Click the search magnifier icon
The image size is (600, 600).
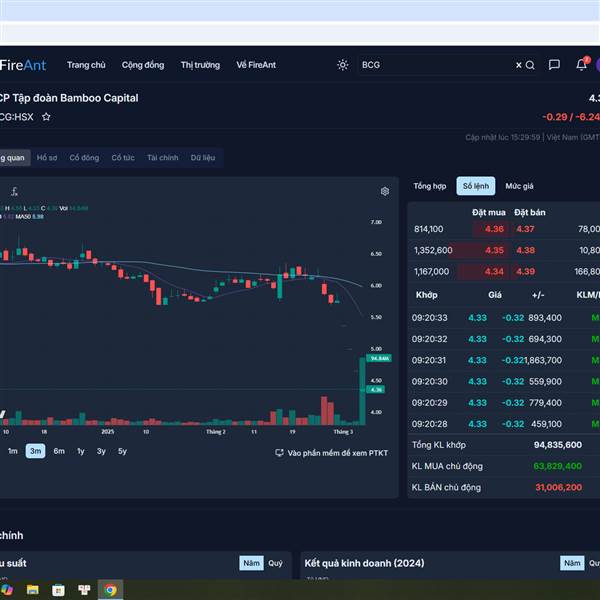(x=530, y=65)
